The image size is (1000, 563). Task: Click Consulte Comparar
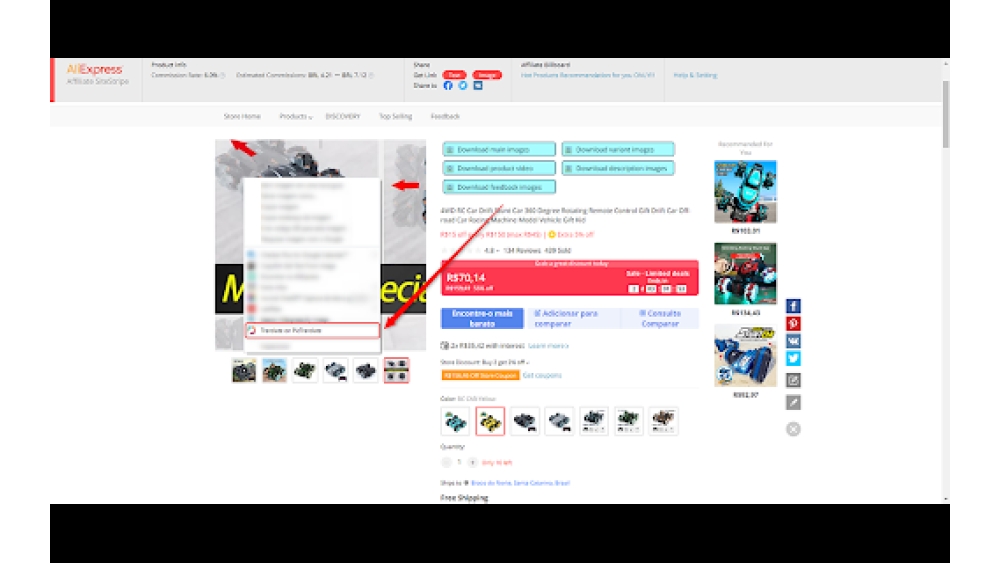pos(660,318)
